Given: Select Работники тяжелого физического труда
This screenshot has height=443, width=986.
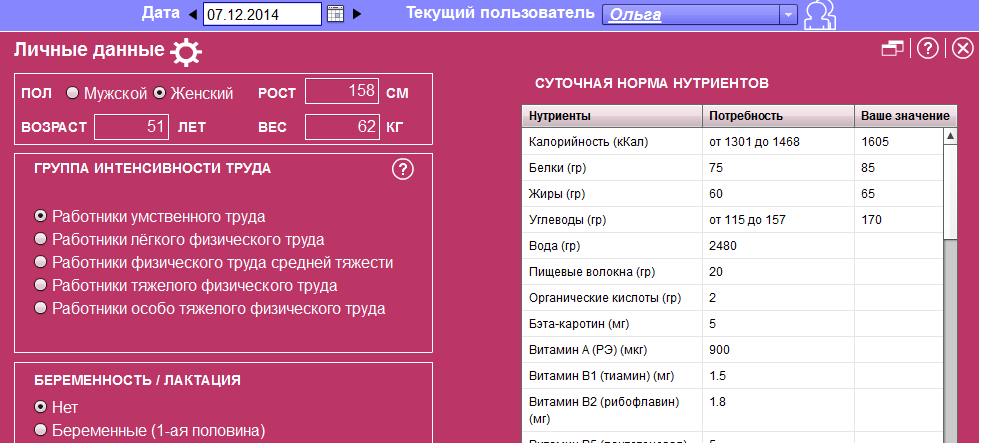Looking at the screenshot, I should coord(40,285).
